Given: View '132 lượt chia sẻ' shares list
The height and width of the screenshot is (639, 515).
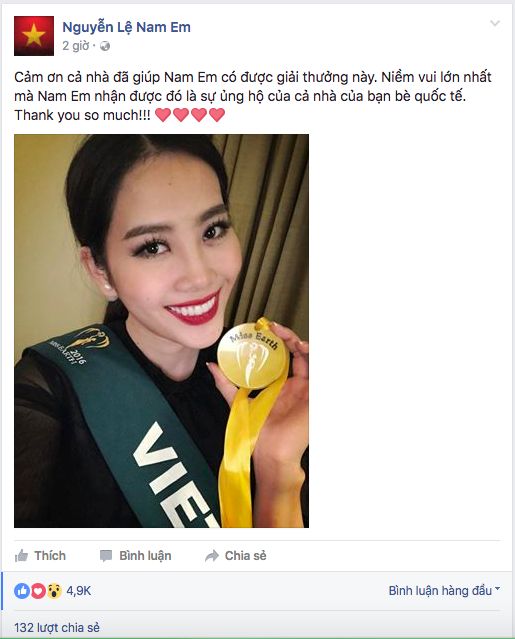Looking at the screenshot, I should click(x=57, y=627).
